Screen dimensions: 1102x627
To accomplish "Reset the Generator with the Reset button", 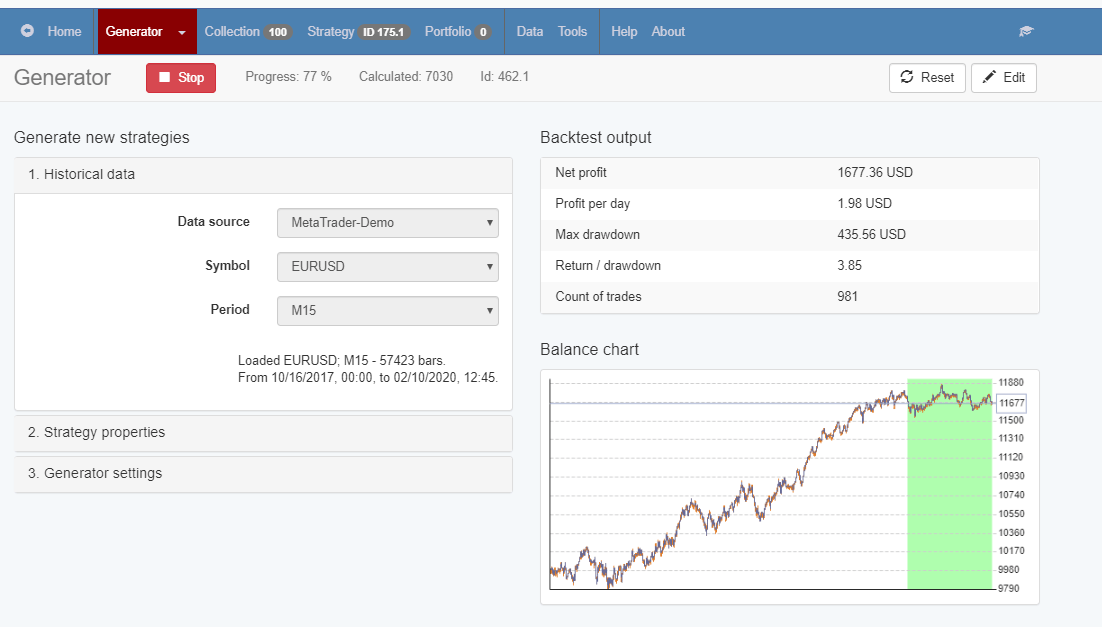I will (927, 77).
